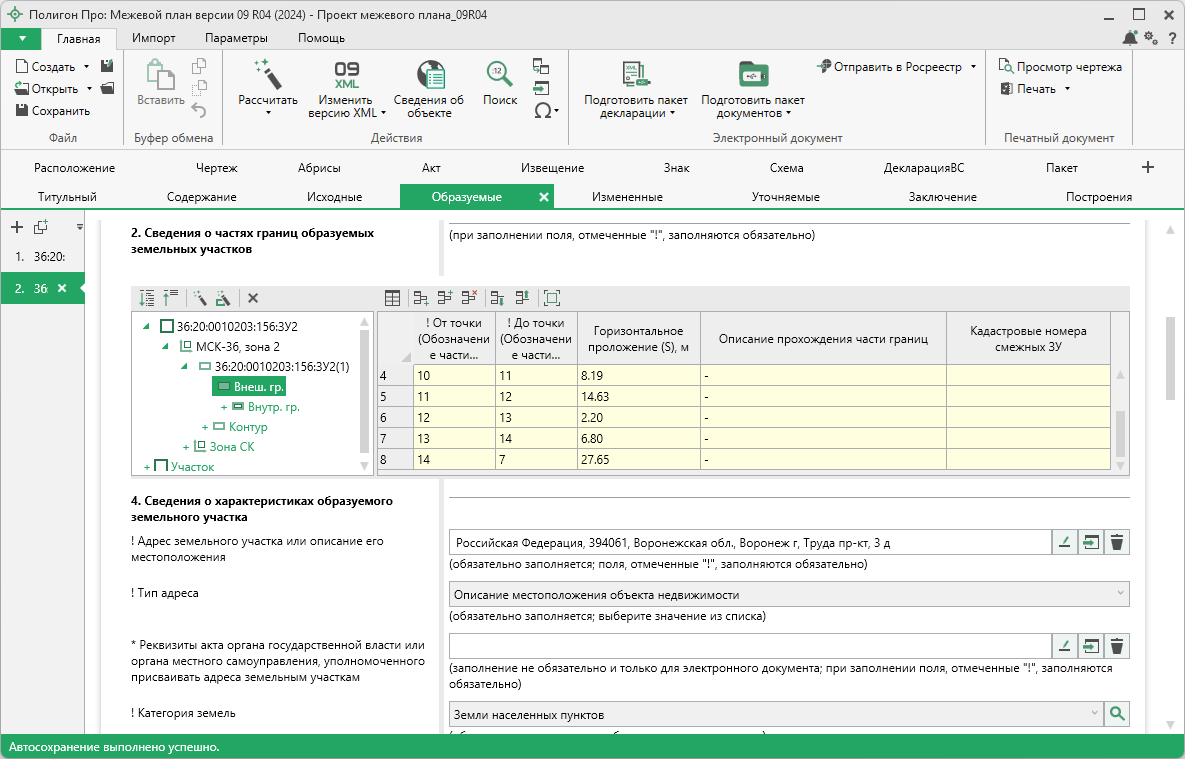Click the Сохранить button
Image resolution: width=1185 pixels, height=759 pixels.
53,111
